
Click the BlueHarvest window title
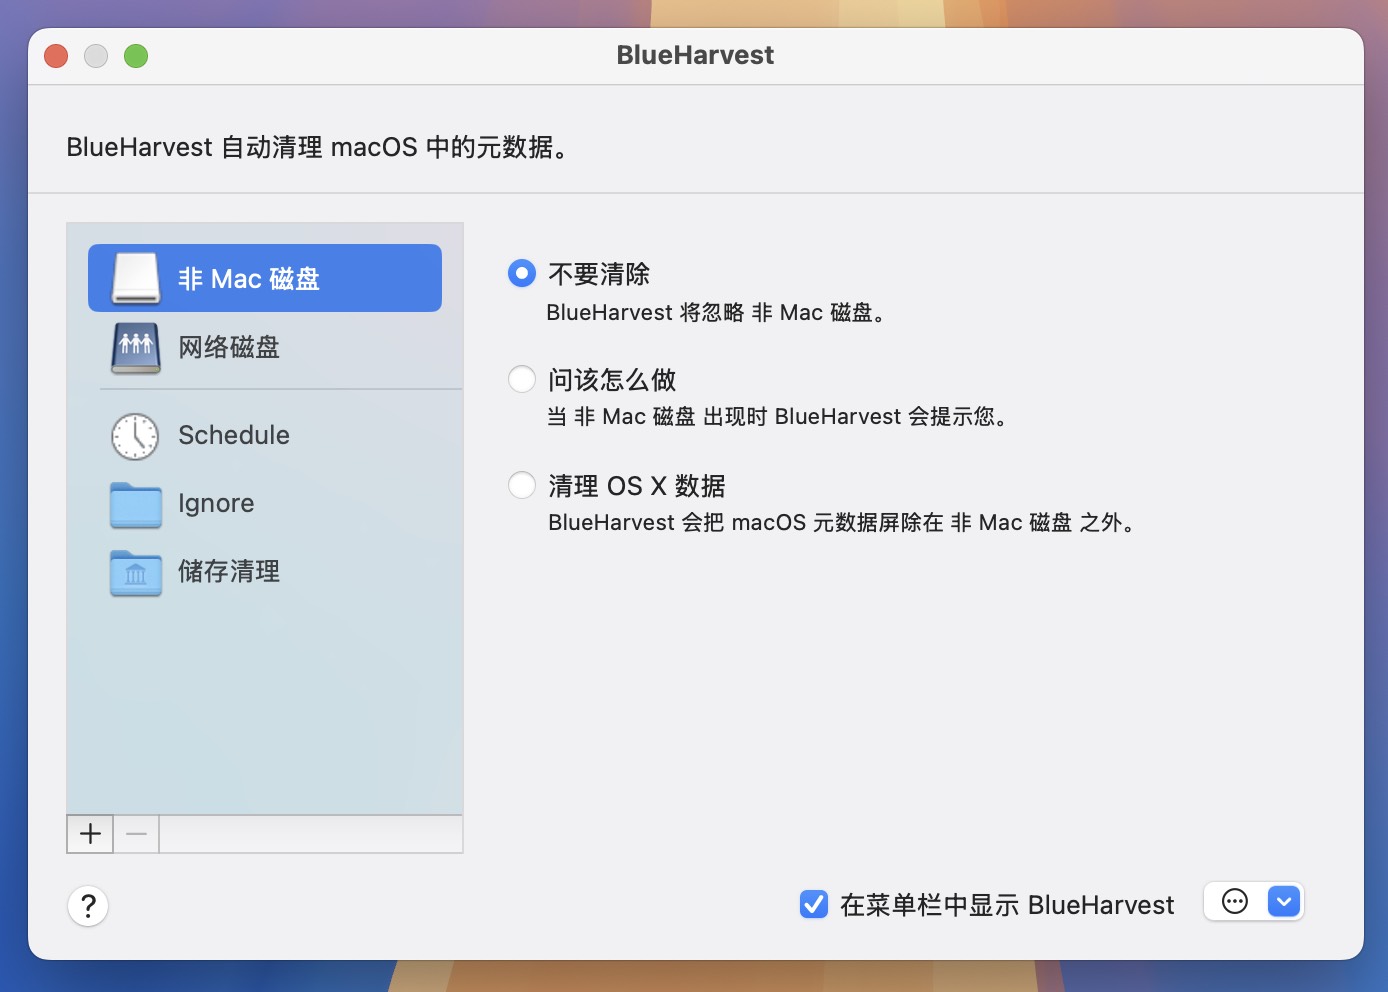click(x=695, y=55)
